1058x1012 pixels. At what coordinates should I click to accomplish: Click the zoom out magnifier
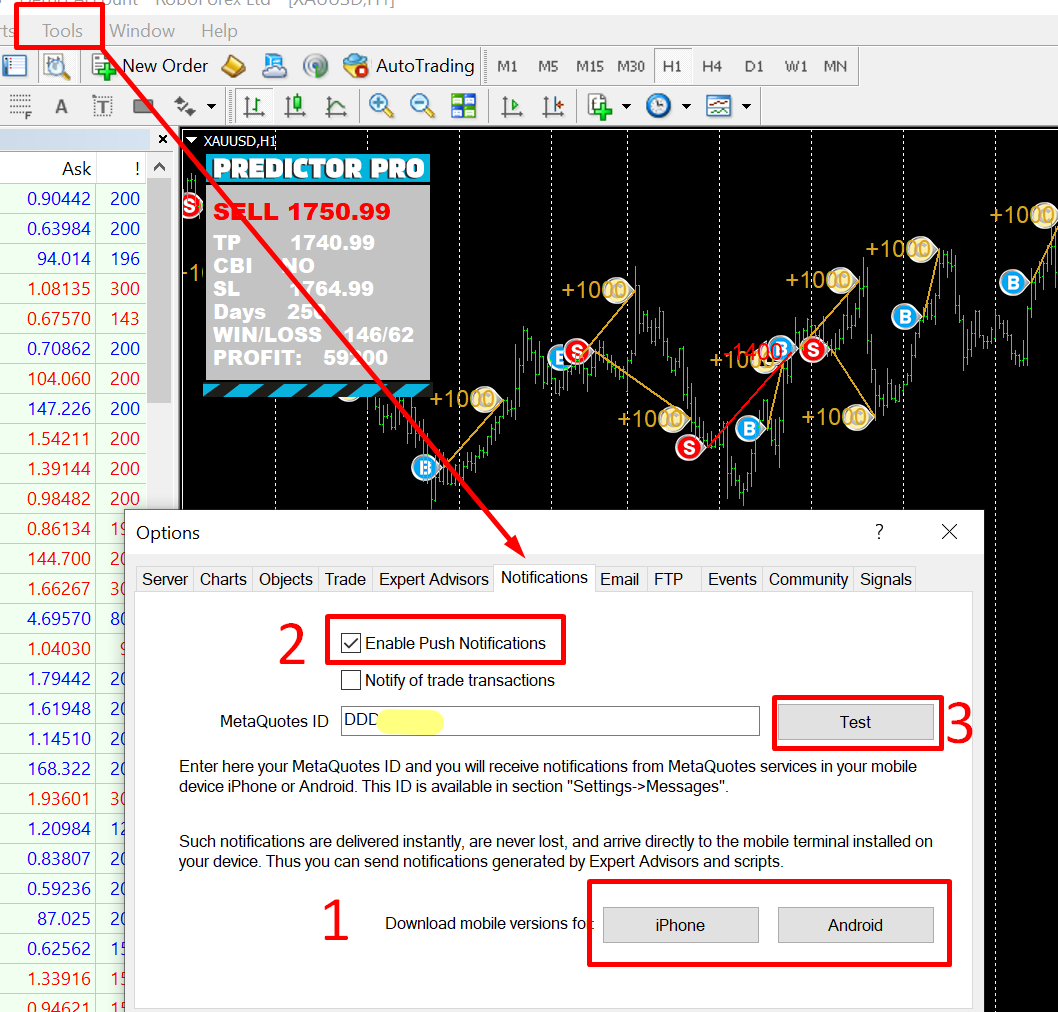click(422, 106)
